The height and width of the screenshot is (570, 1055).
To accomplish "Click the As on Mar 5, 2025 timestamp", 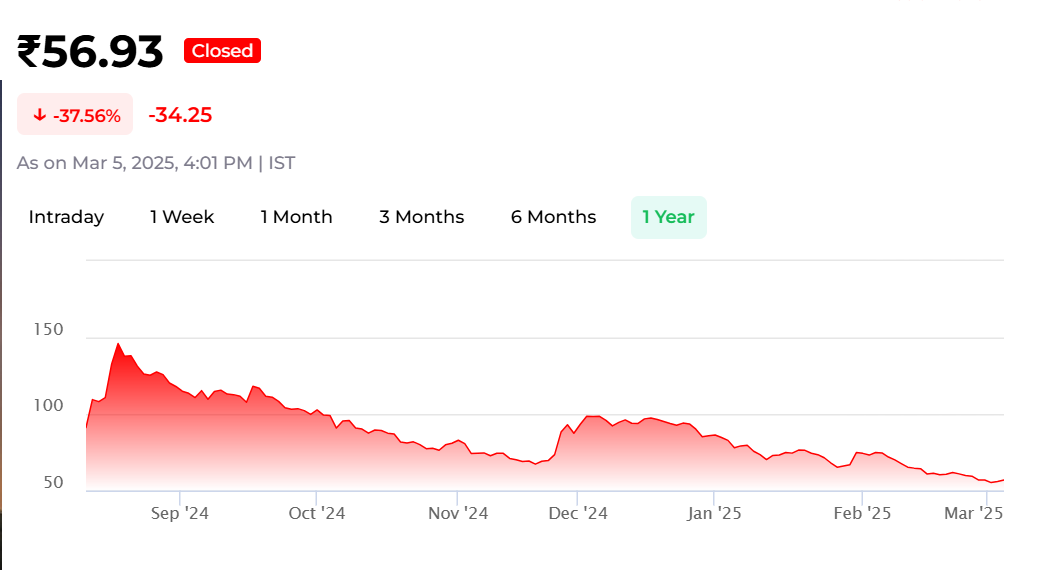I will click(x=156, y=163).
